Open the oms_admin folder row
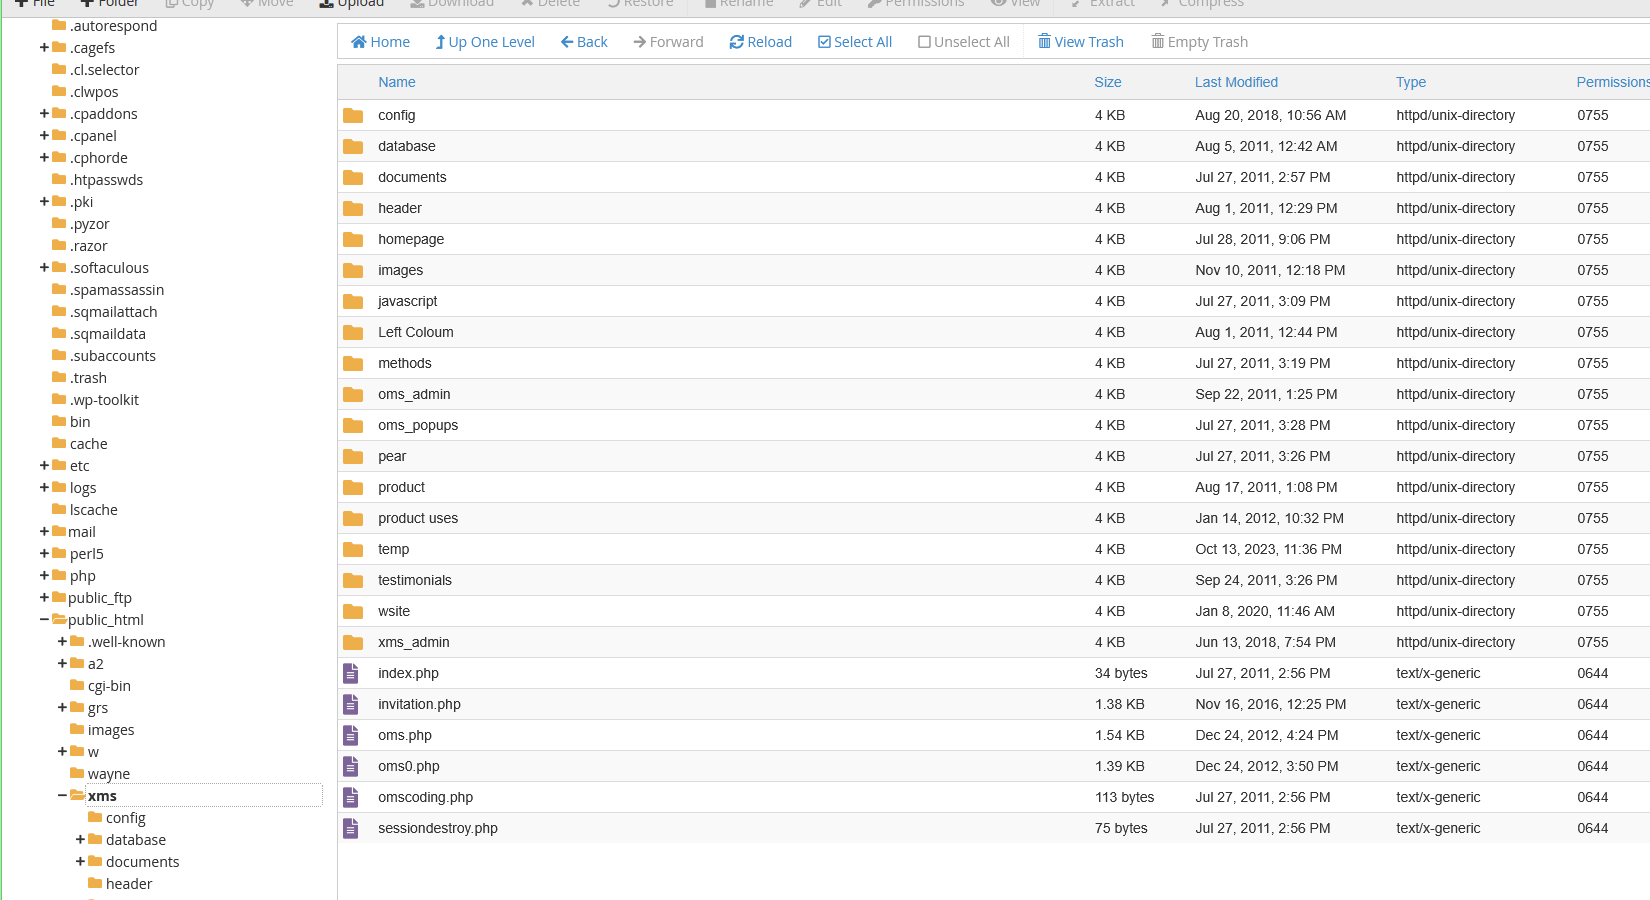1650x900 pixels. click(x=414, y=394)
